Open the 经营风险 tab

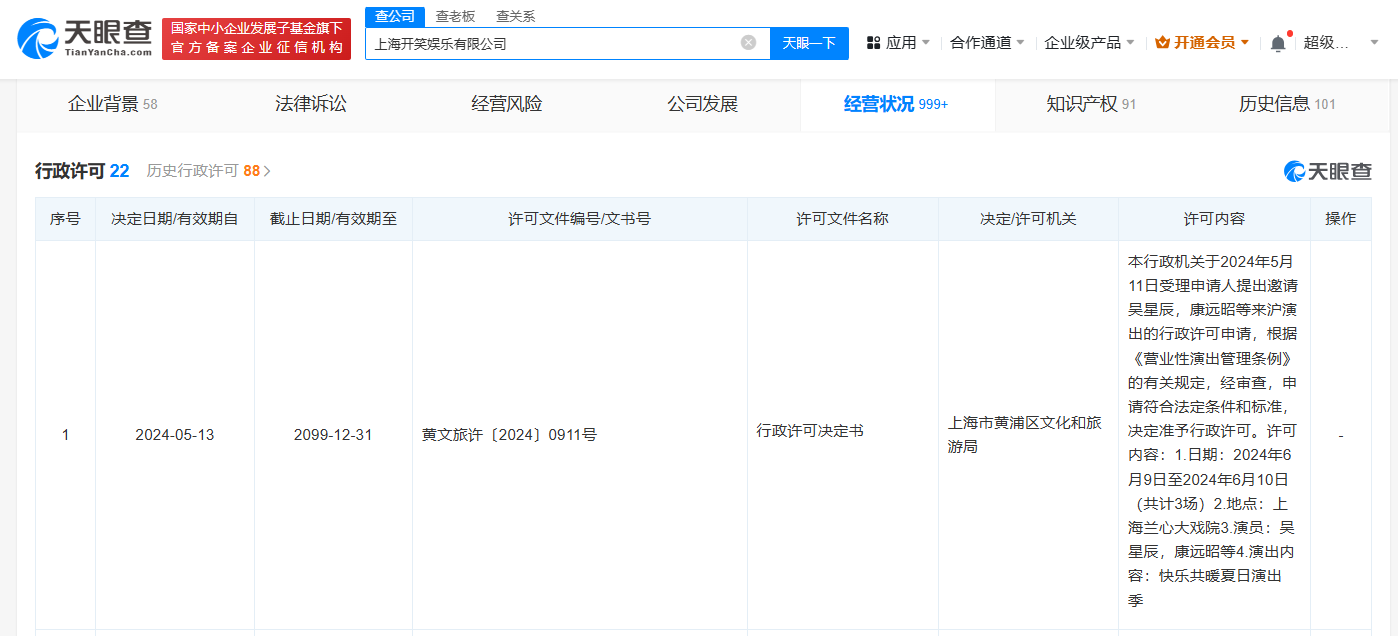(x=507, y=104)
